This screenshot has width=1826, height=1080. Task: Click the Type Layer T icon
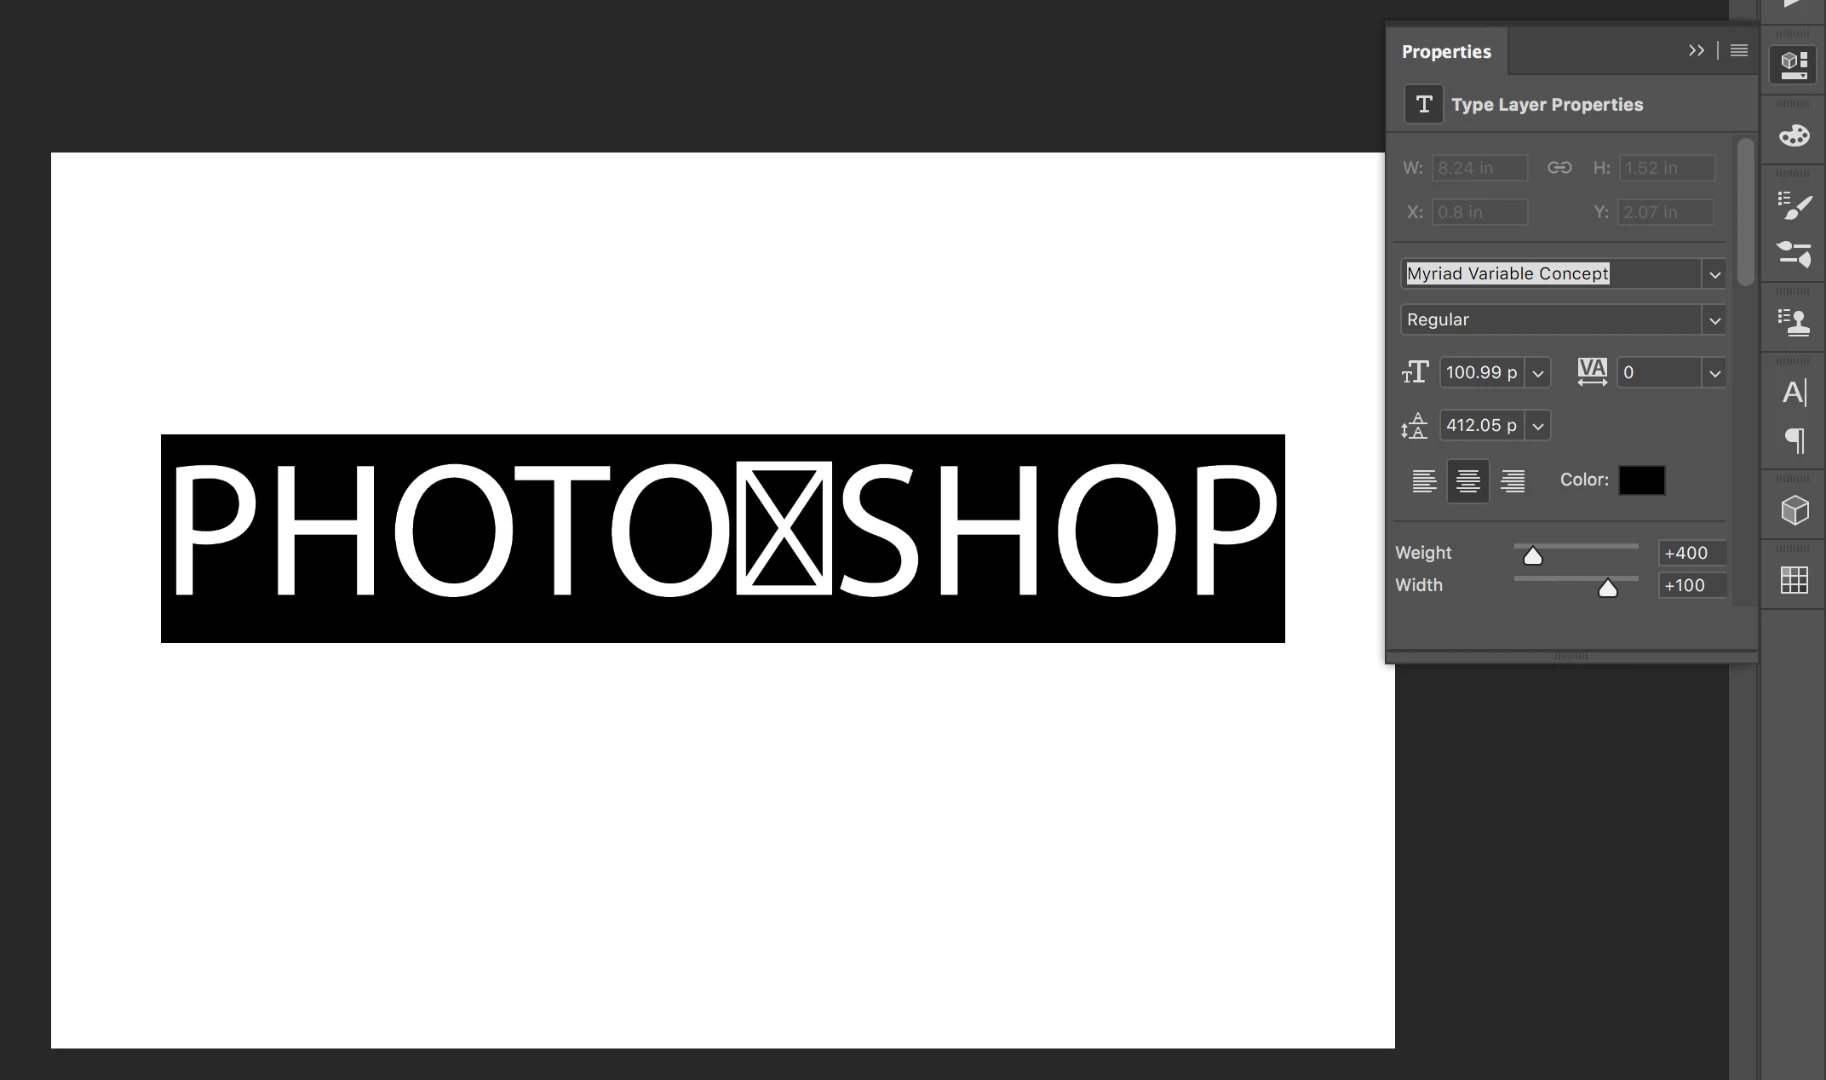(1424, 104)
